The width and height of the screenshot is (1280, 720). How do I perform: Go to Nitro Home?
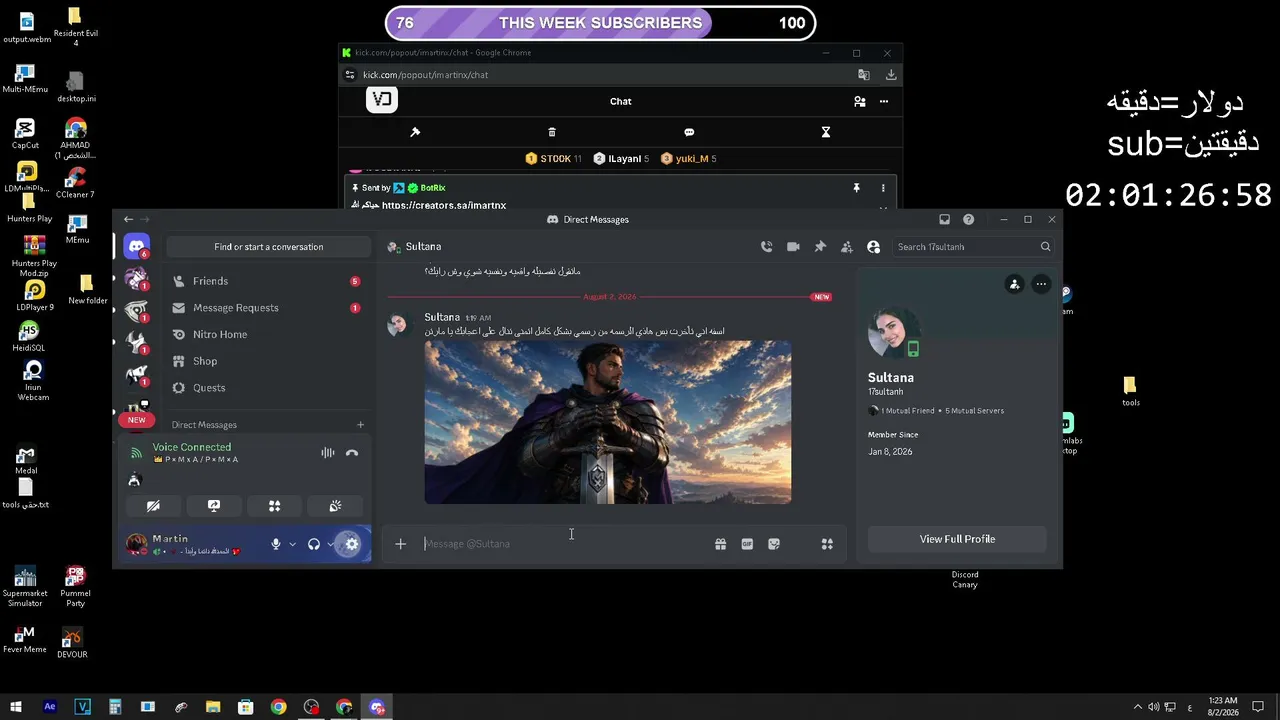click(268, 334)
